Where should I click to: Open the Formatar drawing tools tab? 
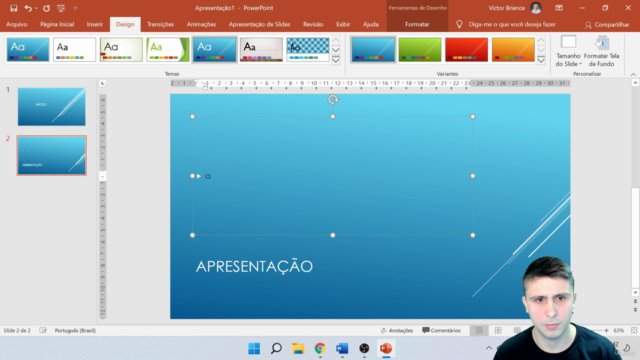coord(417,24)
